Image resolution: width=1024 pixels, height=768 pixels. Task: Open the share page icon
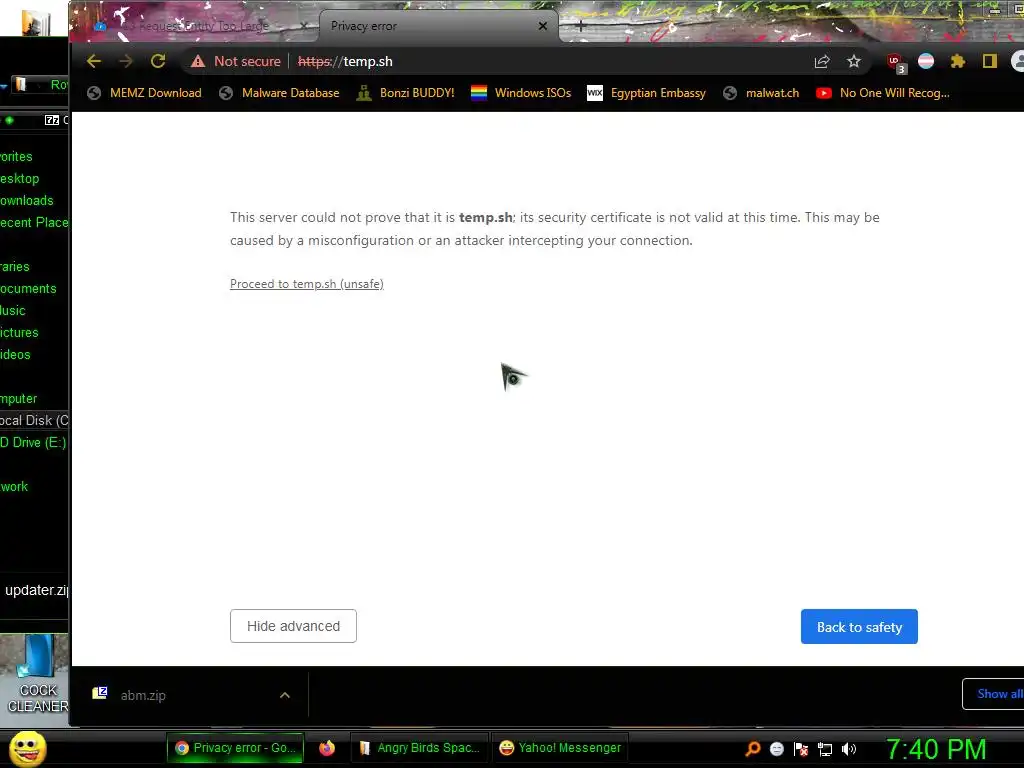[x=822, y=61]
